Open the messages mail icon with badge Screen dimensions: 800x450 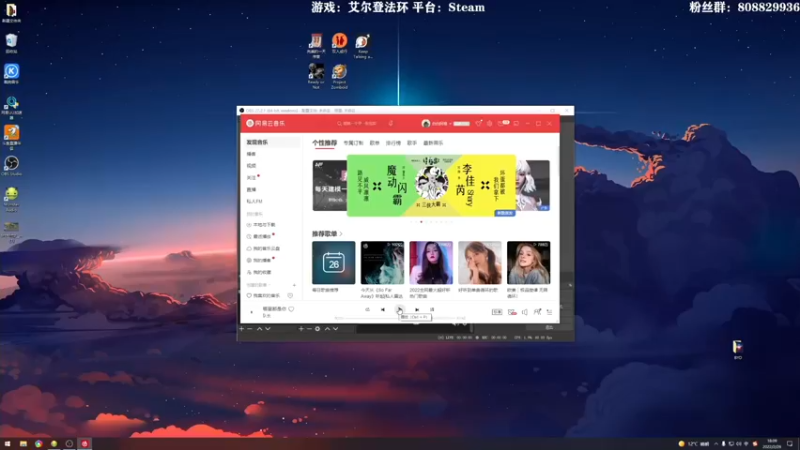(x=502, y=123)
